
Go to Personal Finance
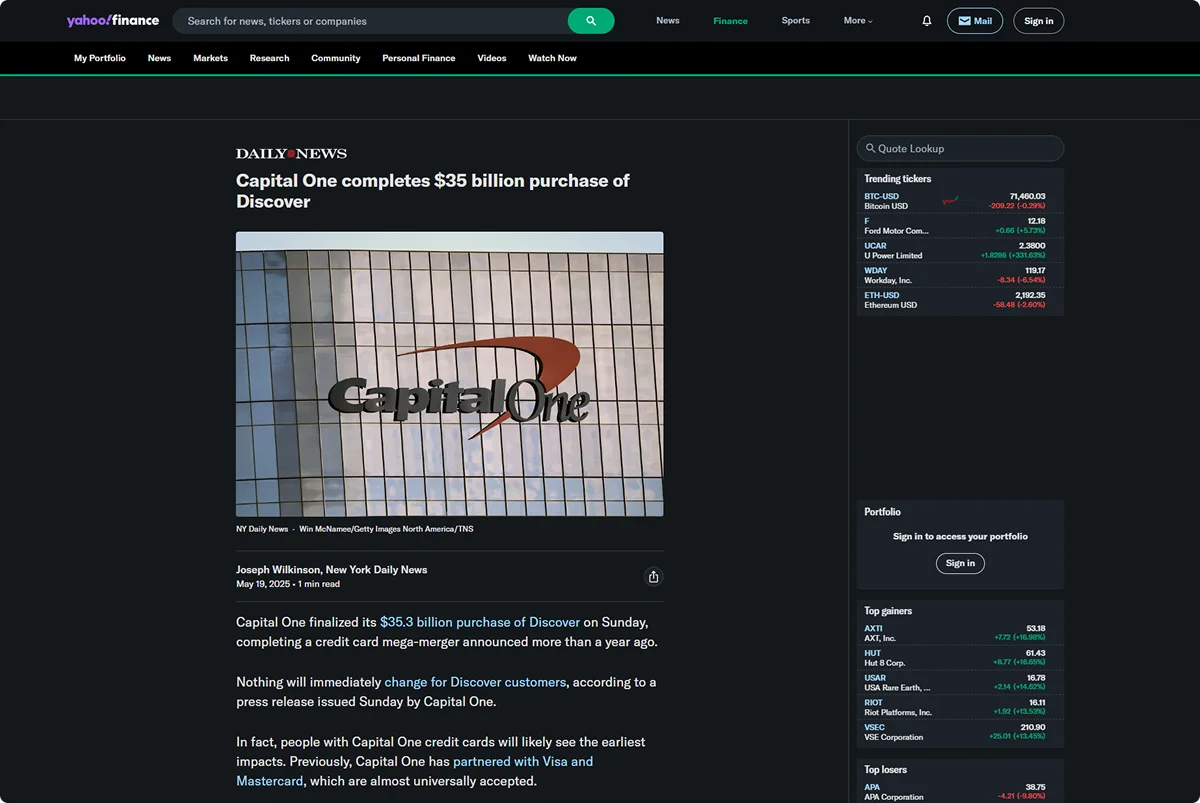click(x=418, y=58)
